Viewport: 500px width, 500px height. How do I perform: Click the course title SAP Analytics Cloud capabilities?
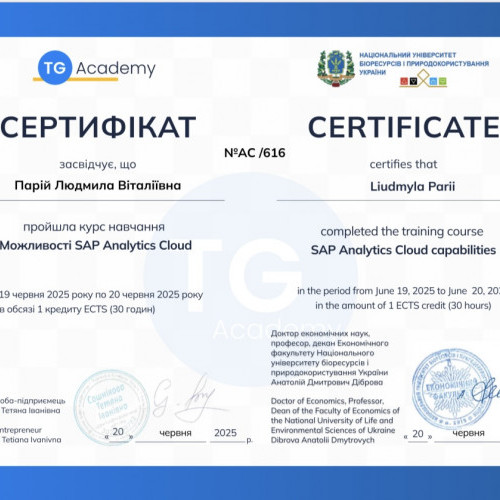(x=403, y=250)
